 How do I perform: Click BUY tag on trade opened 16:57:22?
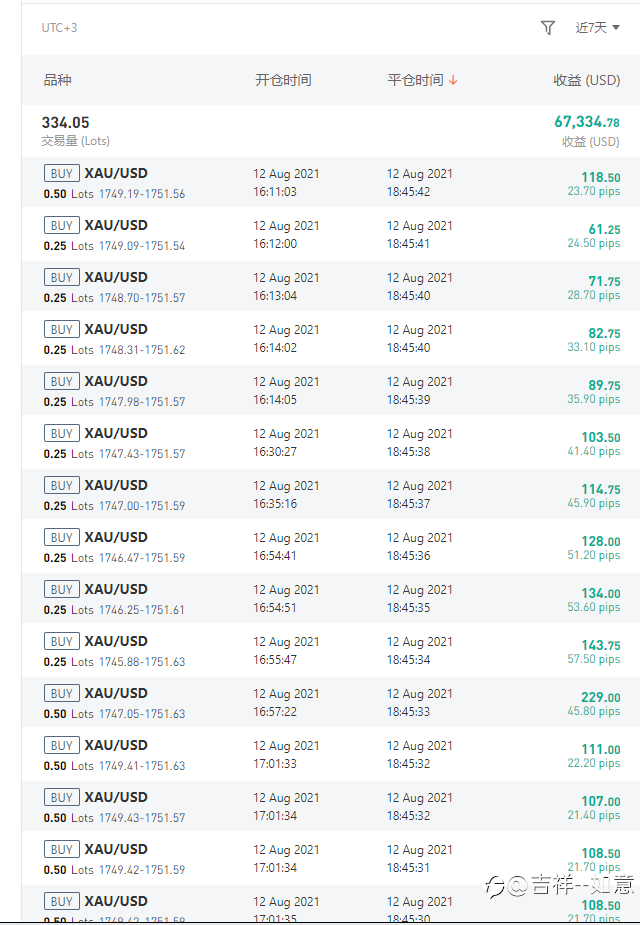pos(61,693)
